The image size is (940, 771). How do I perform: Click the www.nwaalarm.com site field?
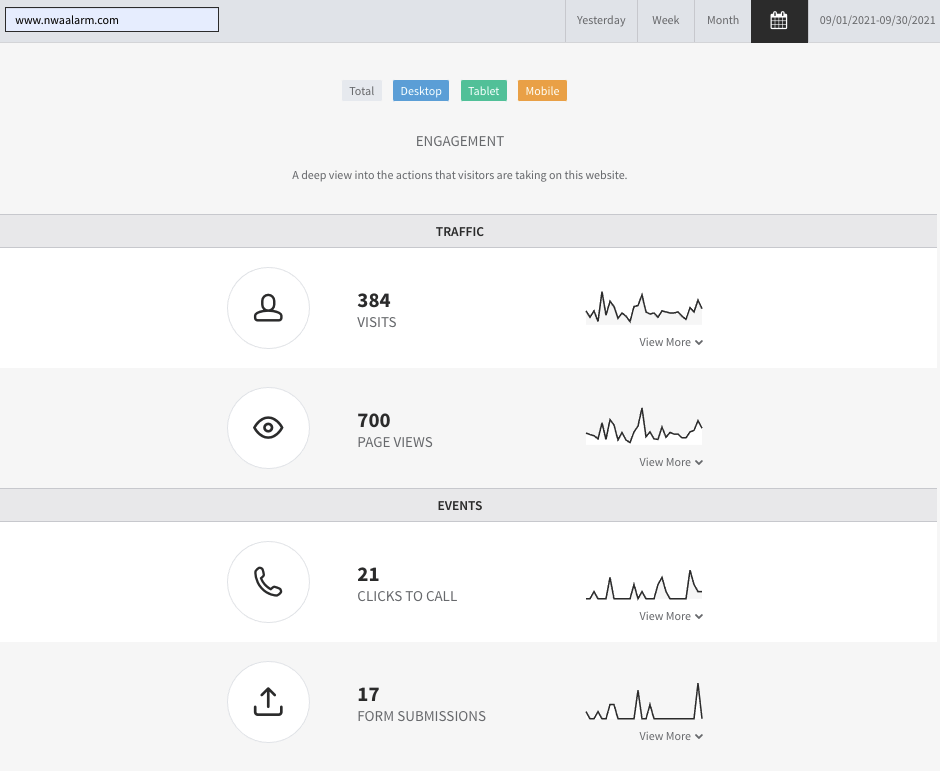[112, 20]
